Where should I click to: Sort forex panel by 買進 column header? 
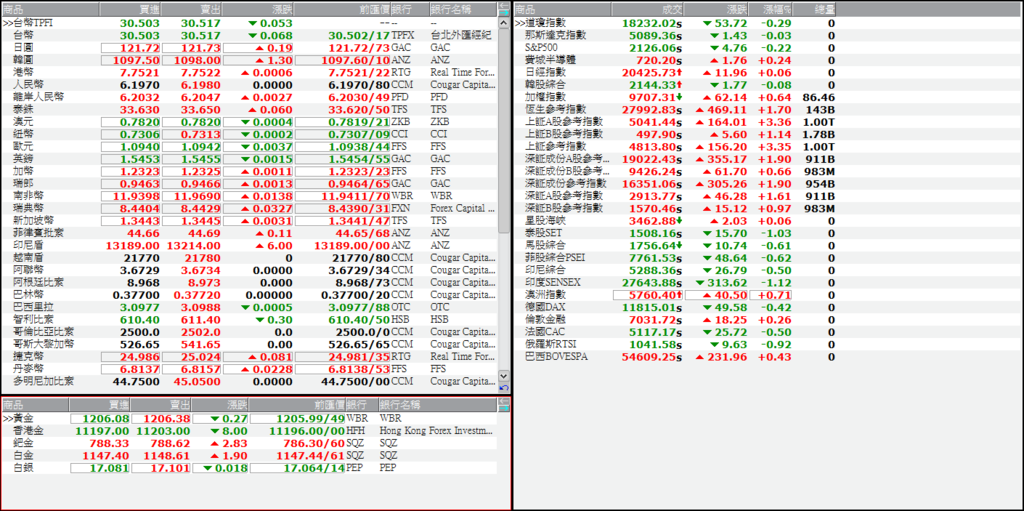[x=130, y=9]
